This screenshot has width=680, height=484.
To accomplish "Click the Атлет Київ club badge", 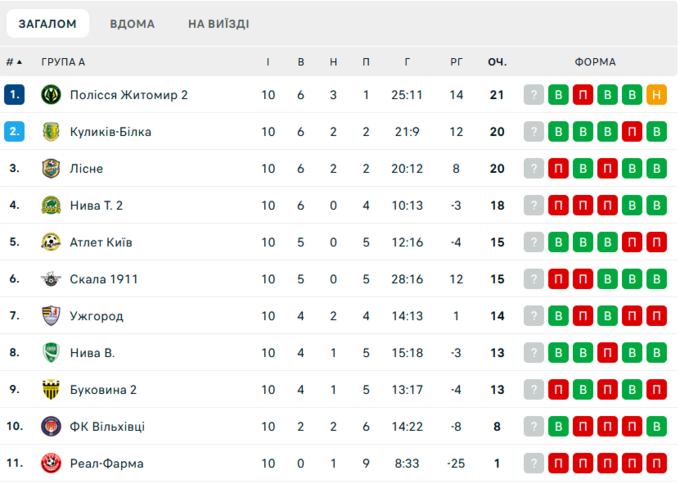I will (50, 242).
